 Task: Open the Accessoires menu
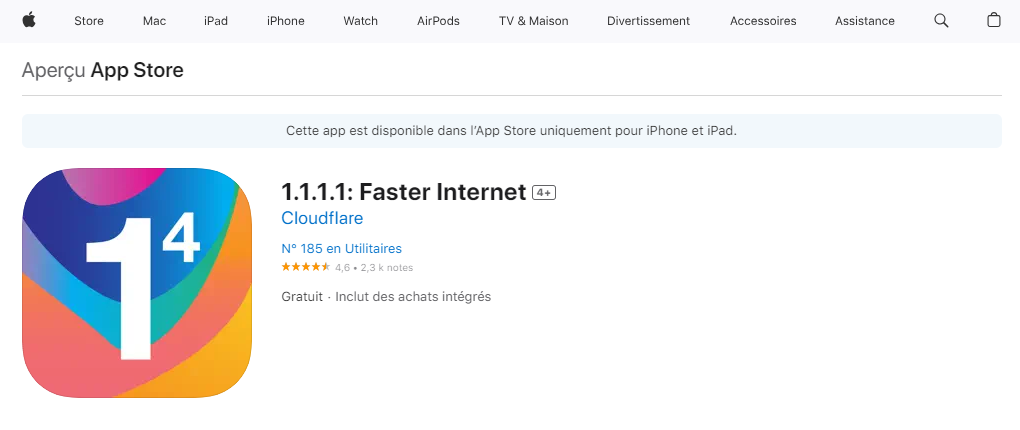tap(763, 21)
